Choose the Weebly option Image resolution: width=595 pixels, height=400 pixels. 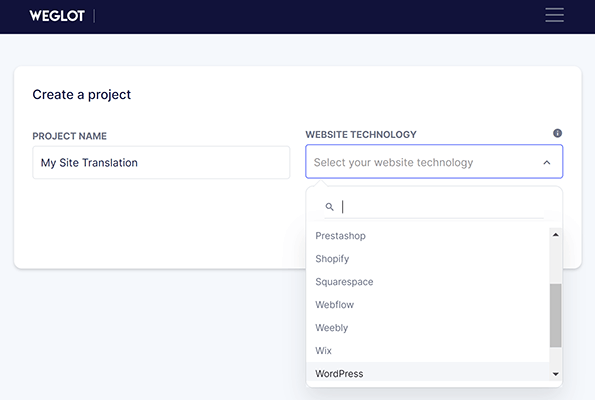click(428, 328)
